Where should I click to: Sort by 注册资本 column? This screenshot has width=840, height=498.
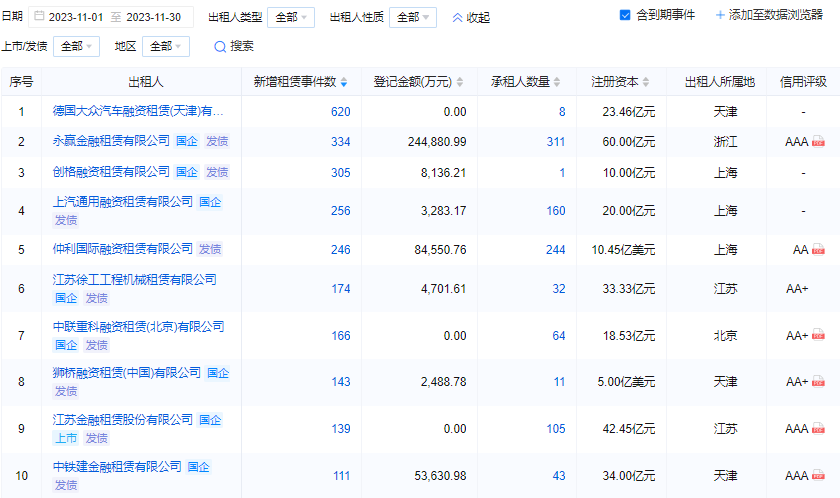(x=646, y=82)
